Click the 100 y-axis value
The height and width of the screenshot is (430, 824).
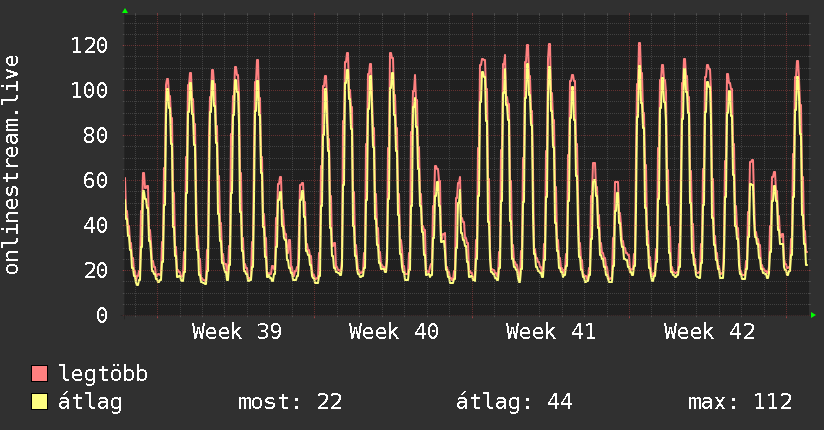(x=89, y=90)
